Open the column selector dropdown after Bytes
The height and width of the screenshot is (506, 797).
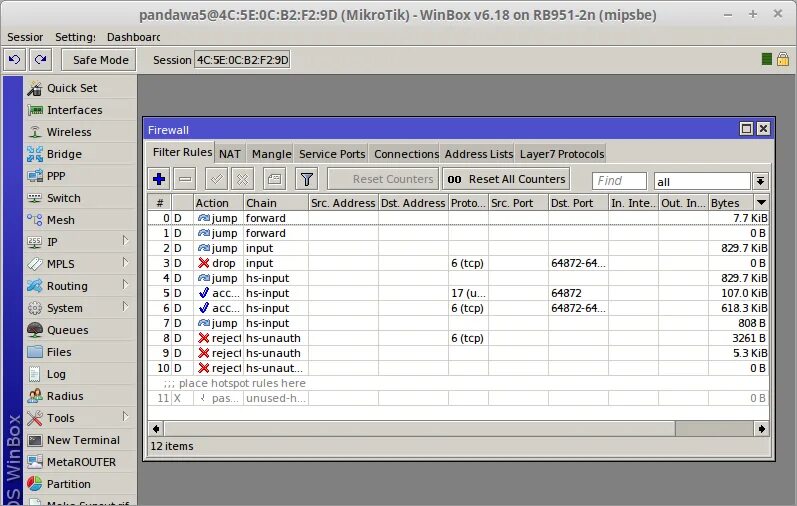(x=761, y=202)
